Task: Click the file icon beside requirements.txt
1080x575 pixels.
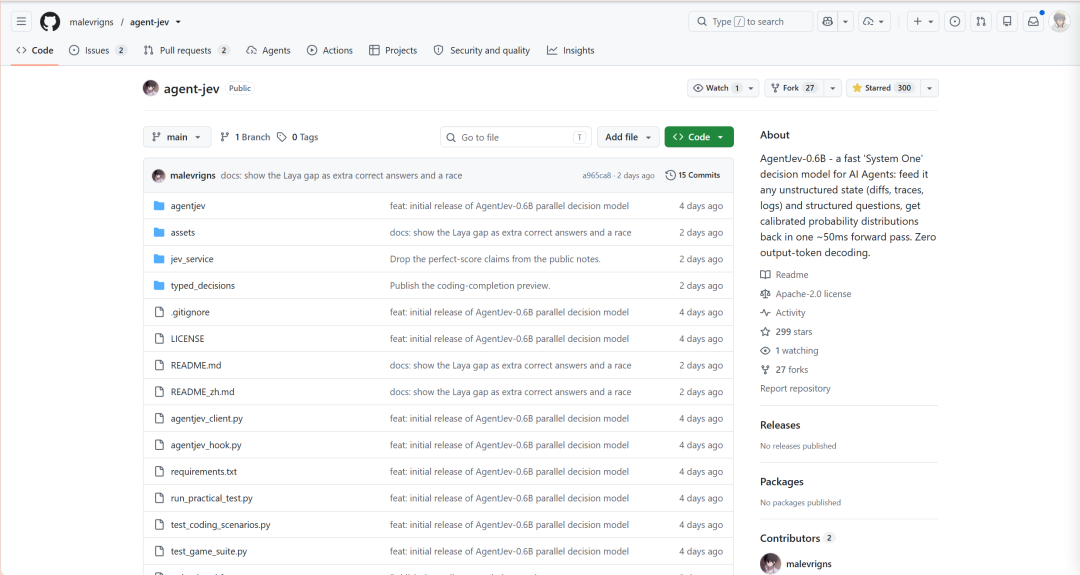Action: tap(159, 472)
